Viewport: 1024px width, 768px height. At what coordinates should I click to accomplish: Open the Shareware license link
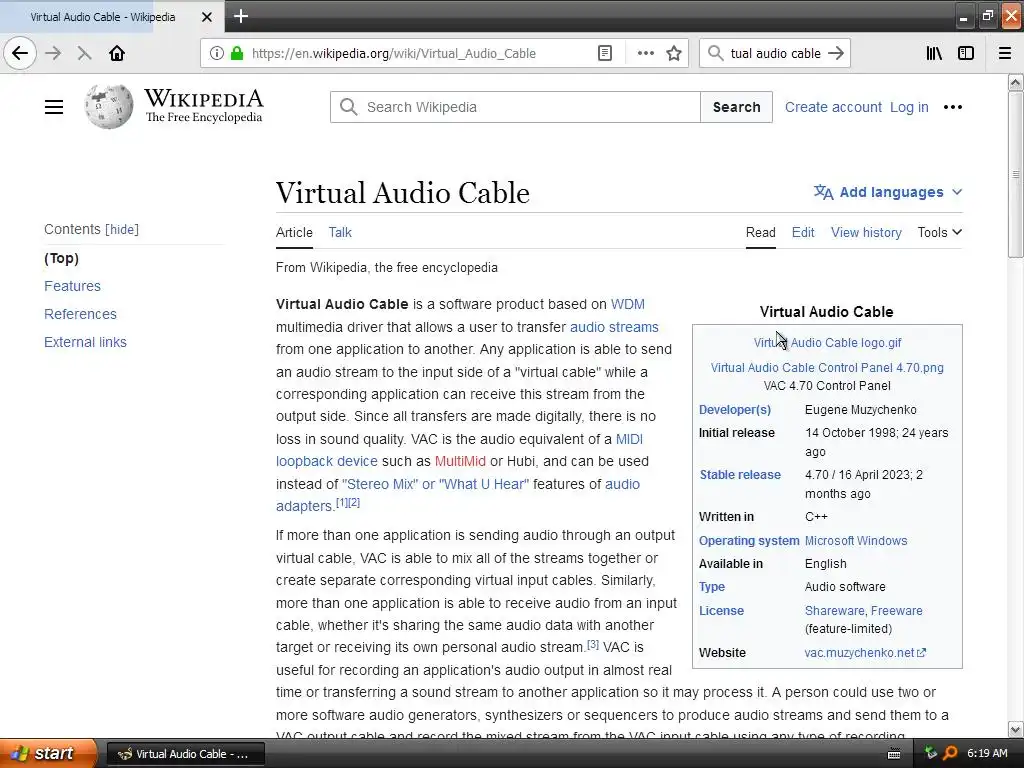point(834,611)
